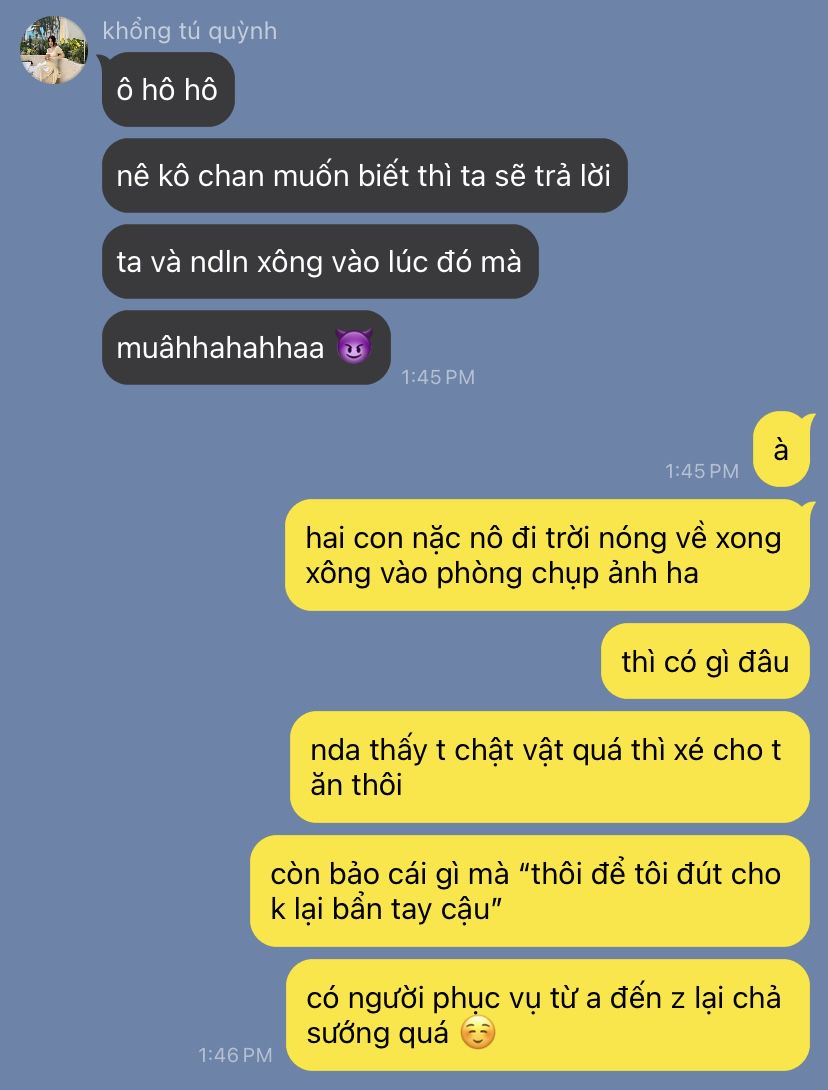Tap message starting "nê kô chan muốn biết"

tap(365, 175)
